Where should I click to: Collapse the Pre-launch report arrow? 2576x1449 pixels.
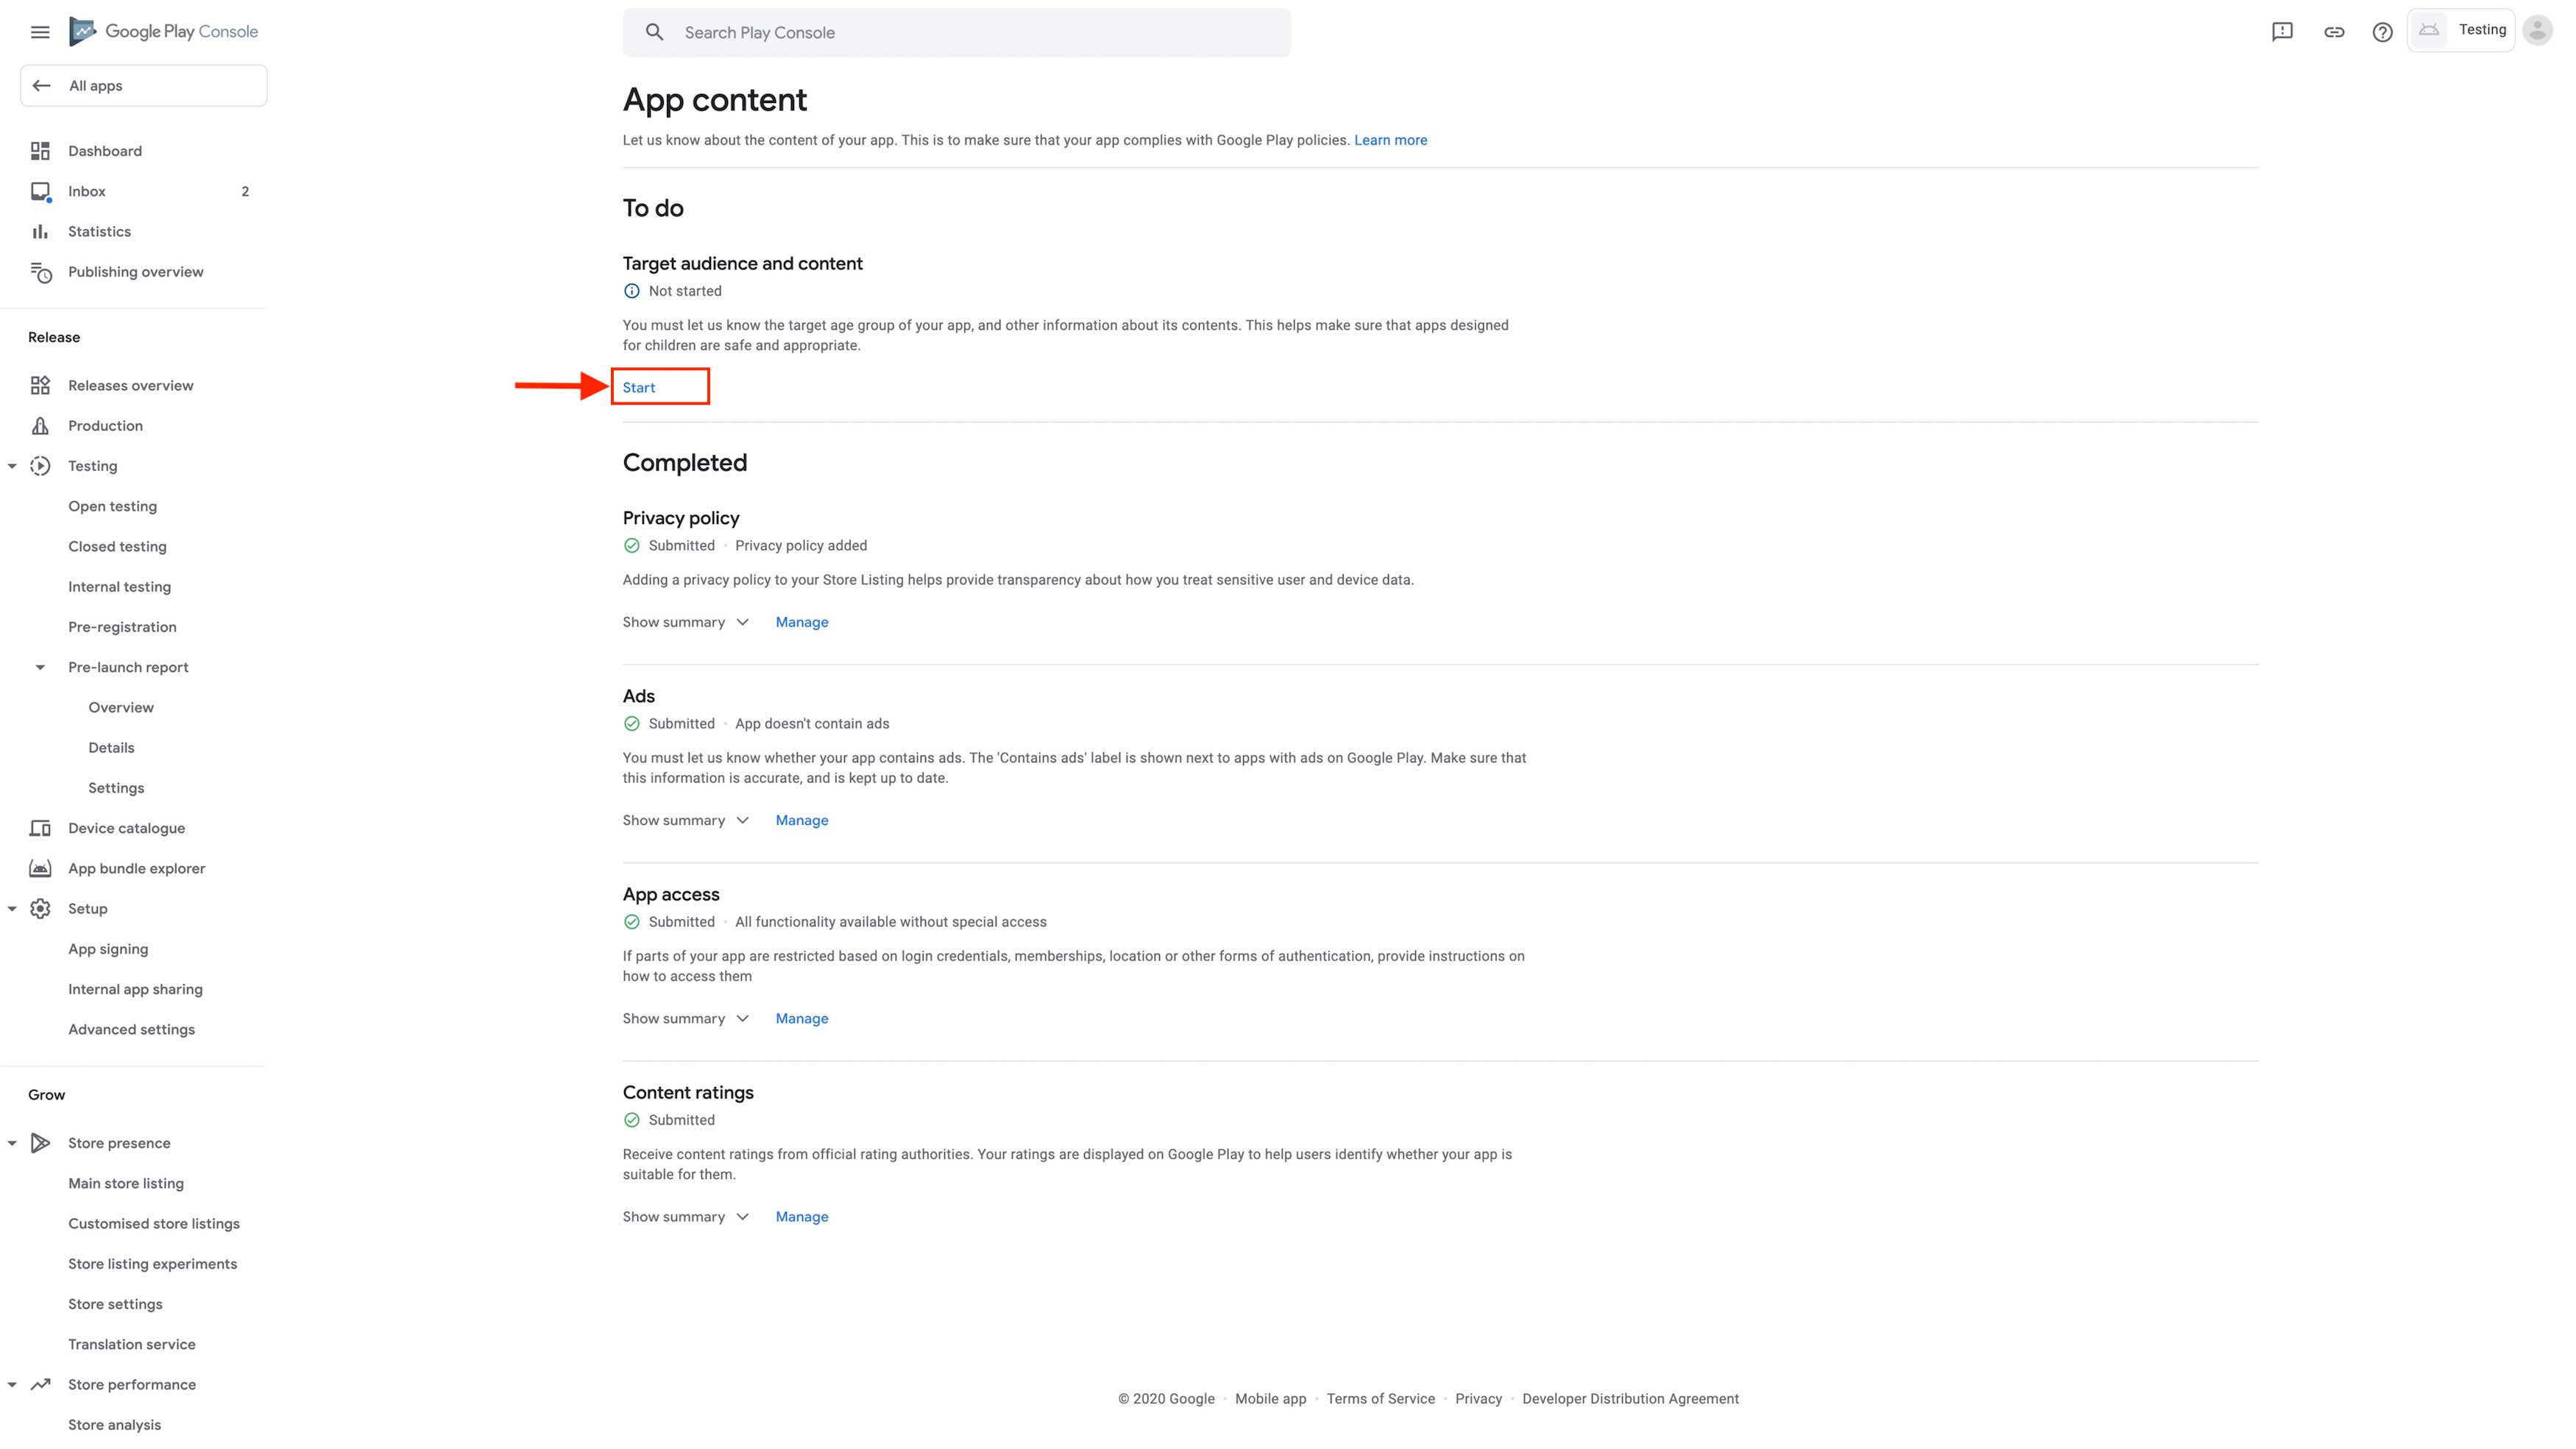[x=40, y=667]
